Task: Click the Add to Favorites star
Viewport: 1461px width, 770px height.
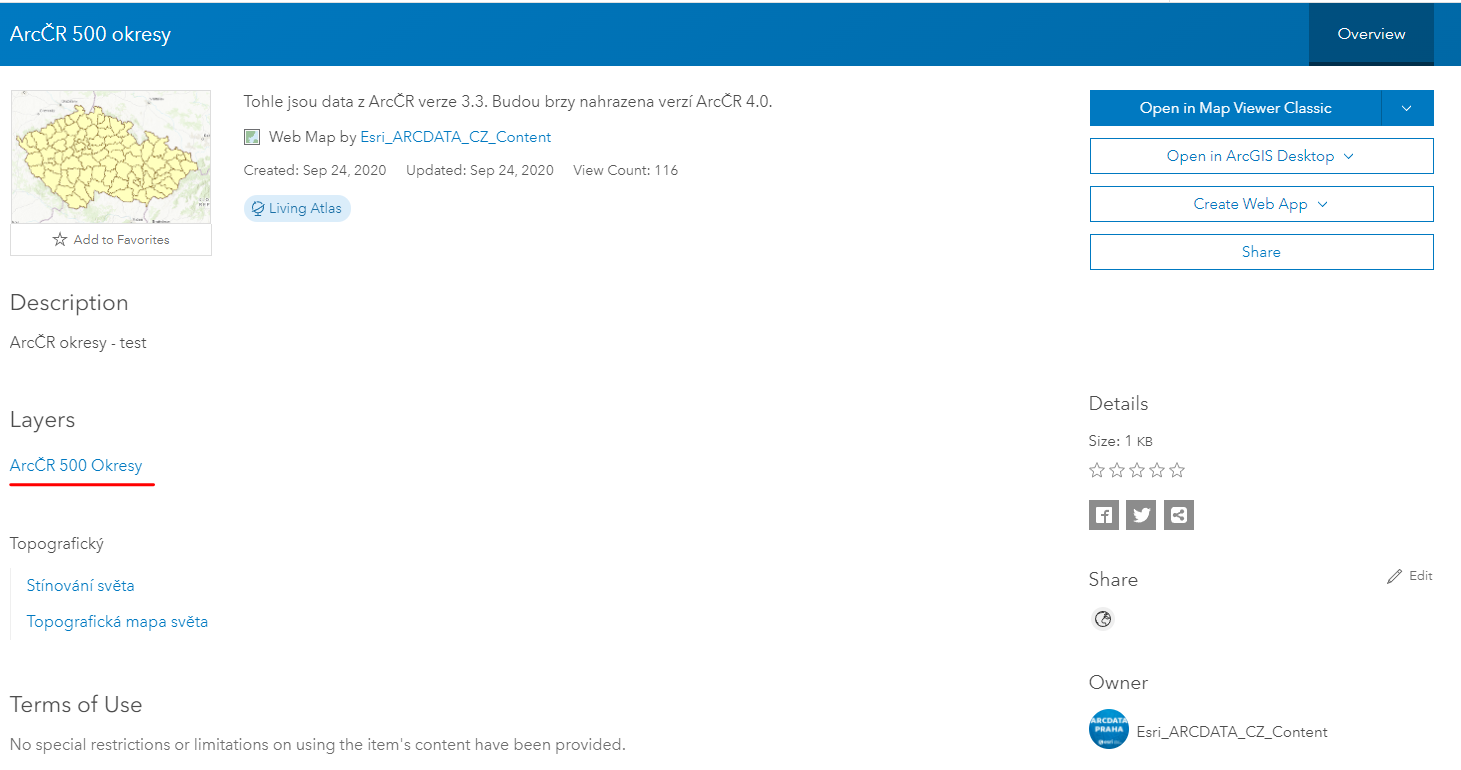Action: (60, 239)
